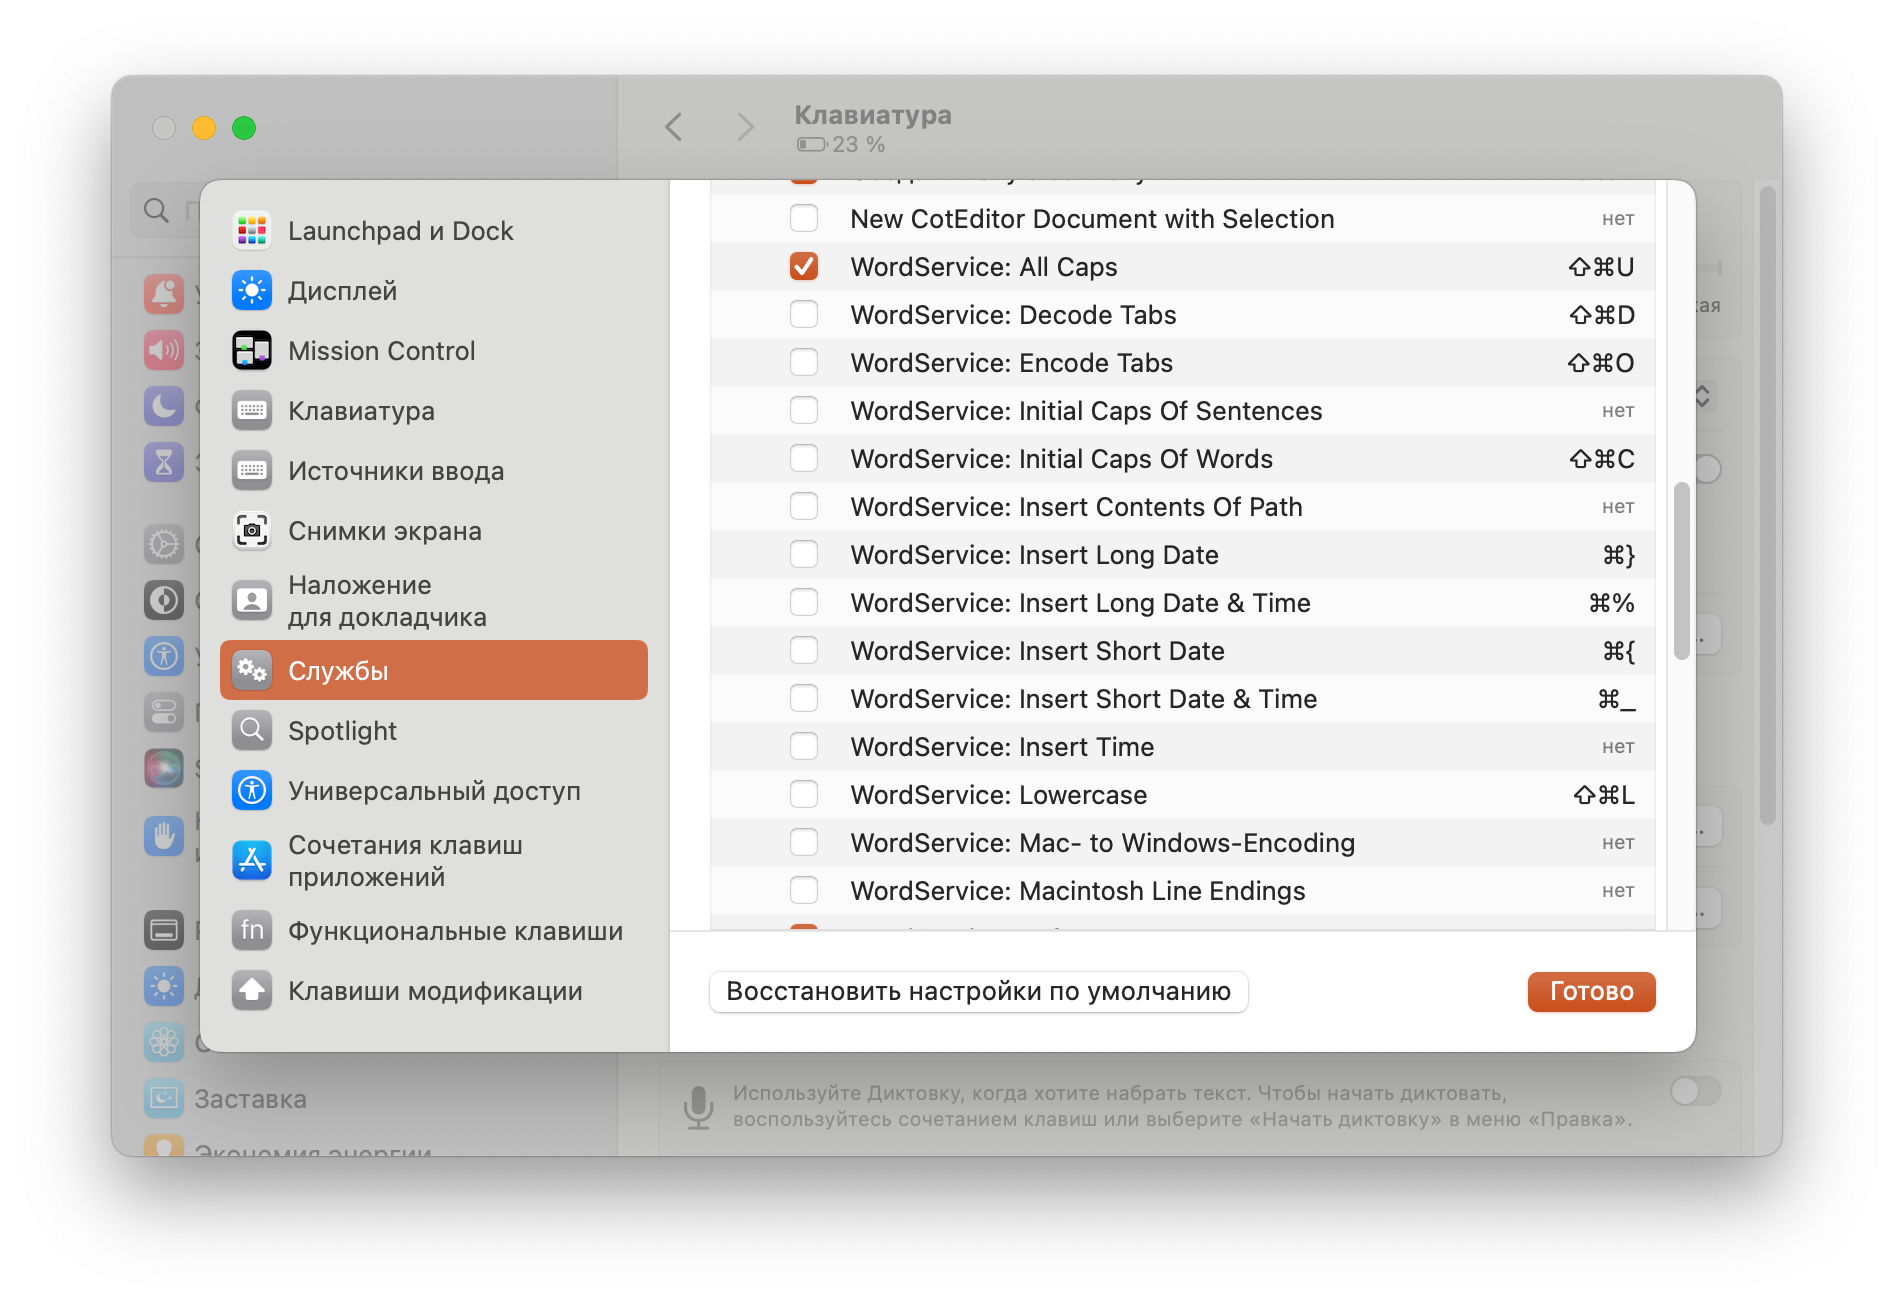Click ⌘} shortcut for Insert Long Date
The width and height of the screenshot is (1894, 1304).
1618,555
